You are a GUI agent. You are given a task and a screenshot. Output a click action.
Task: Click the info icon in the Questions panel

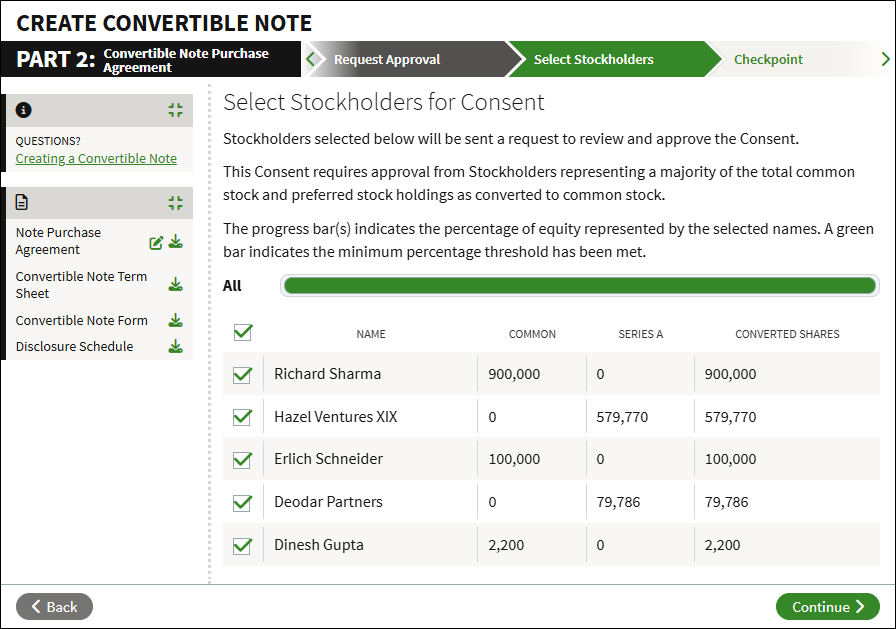click(23, 110)
